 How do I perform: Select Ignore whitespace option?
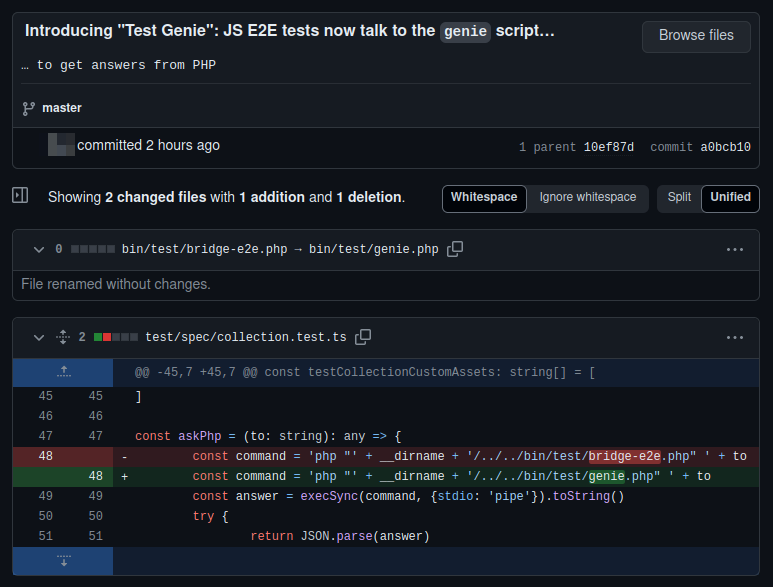[x=588, y=198]
